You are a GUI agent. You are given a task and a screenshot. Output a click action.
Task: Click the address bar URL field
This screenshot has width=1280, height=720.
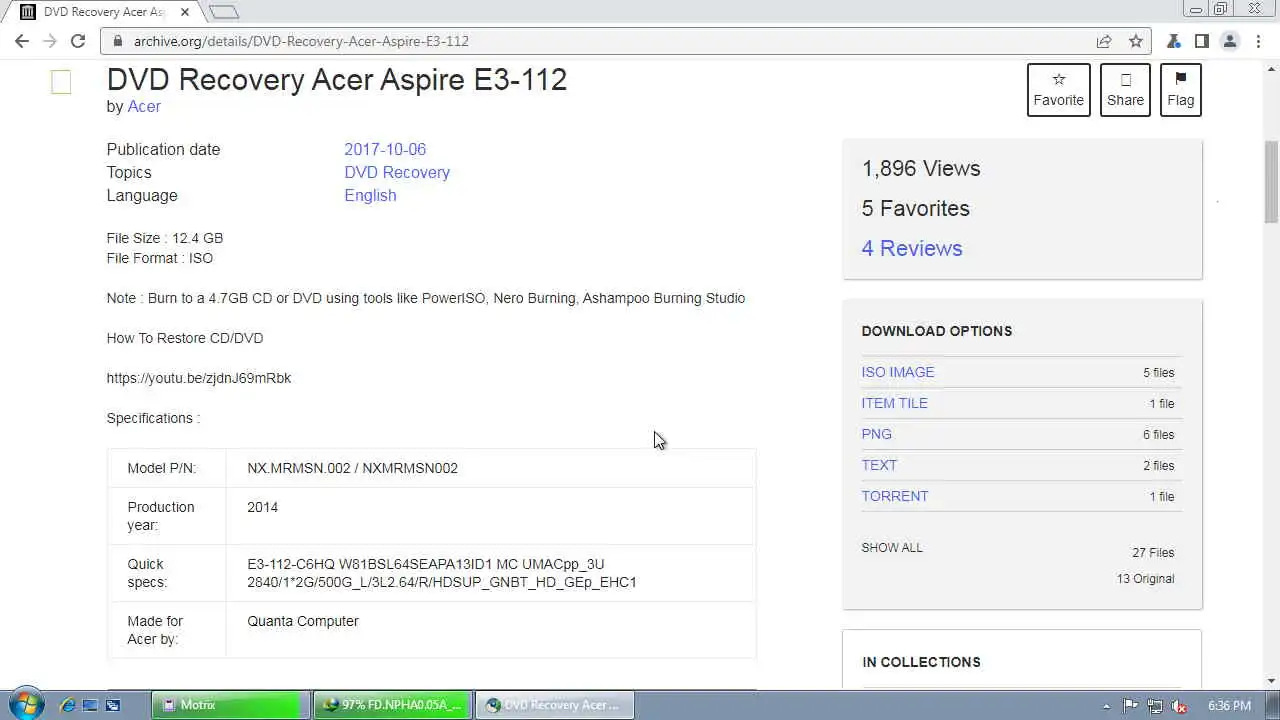coord(600,41)
